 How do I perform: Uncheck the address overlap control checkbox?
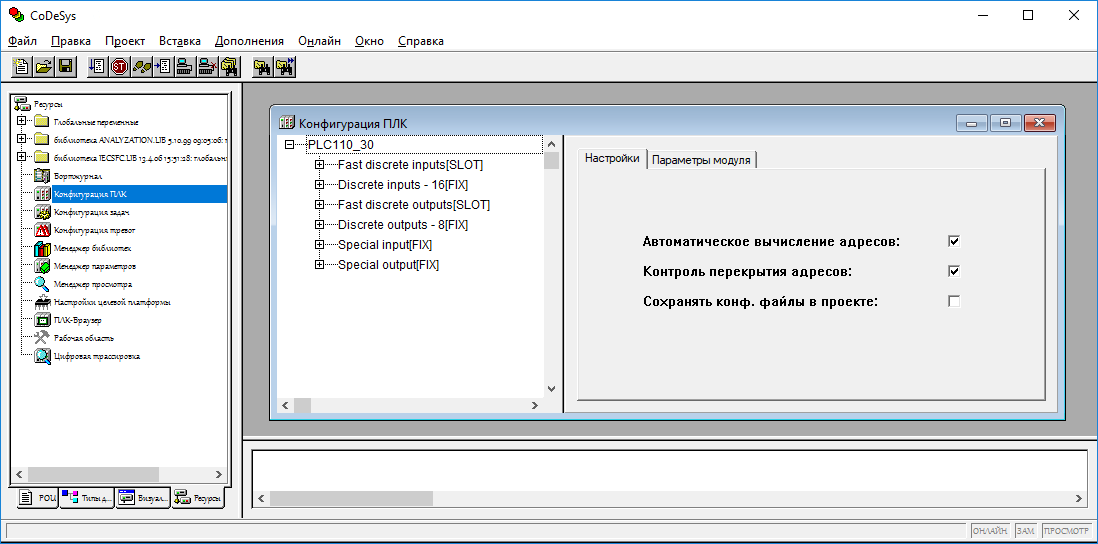coord(953,271)
